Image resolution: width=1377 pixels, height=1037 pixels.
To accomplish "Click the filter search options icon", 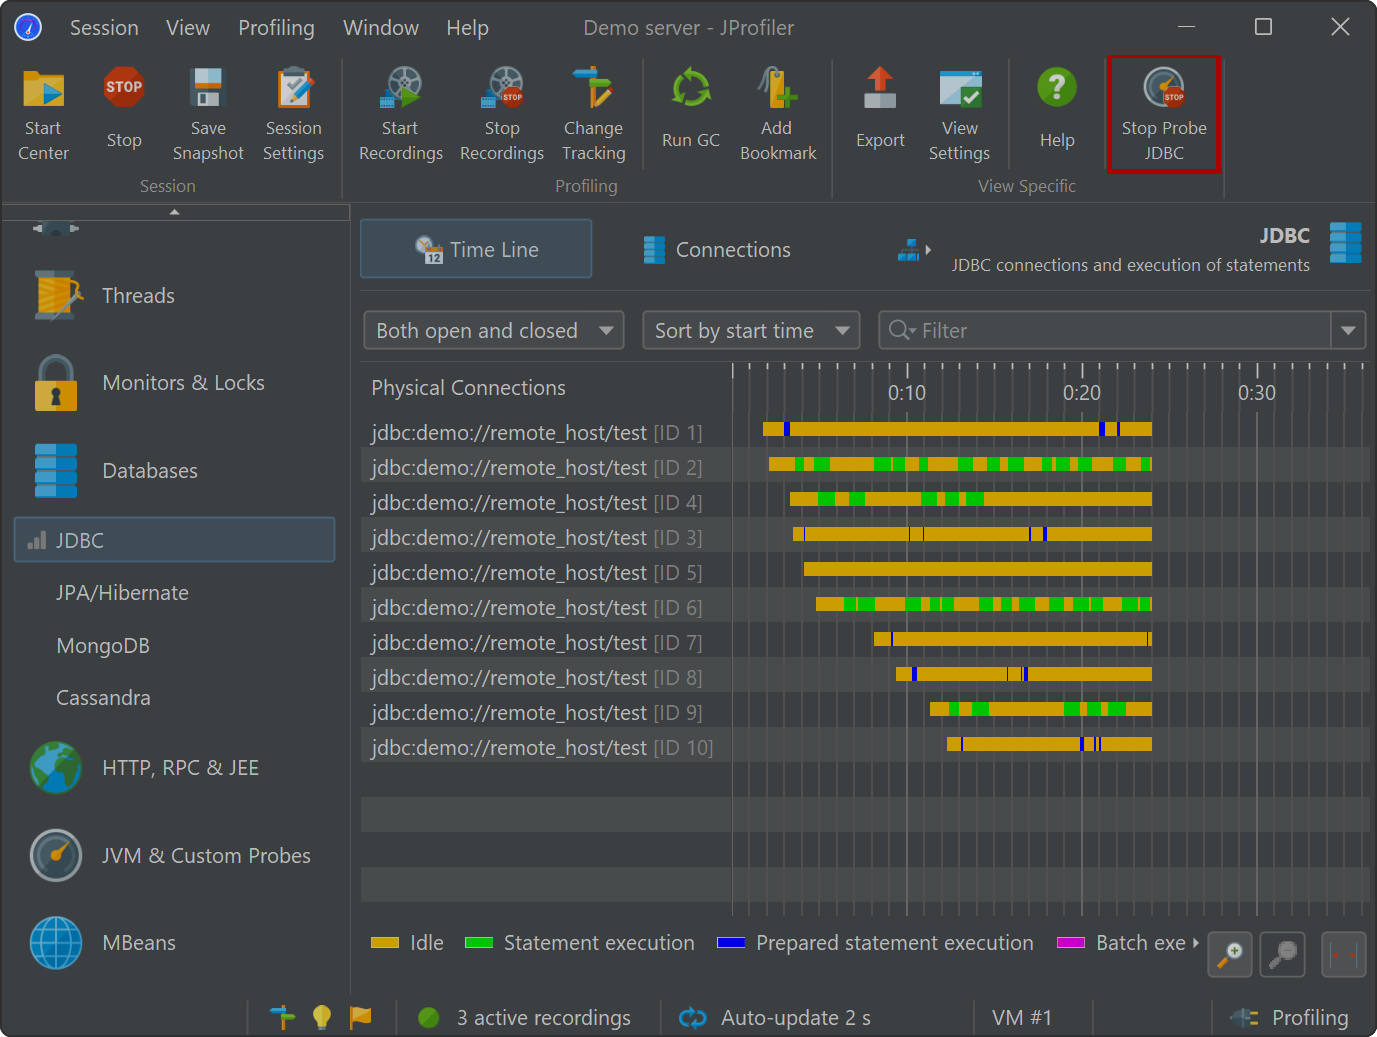I will pyautogui.click(x=902, y=331).
